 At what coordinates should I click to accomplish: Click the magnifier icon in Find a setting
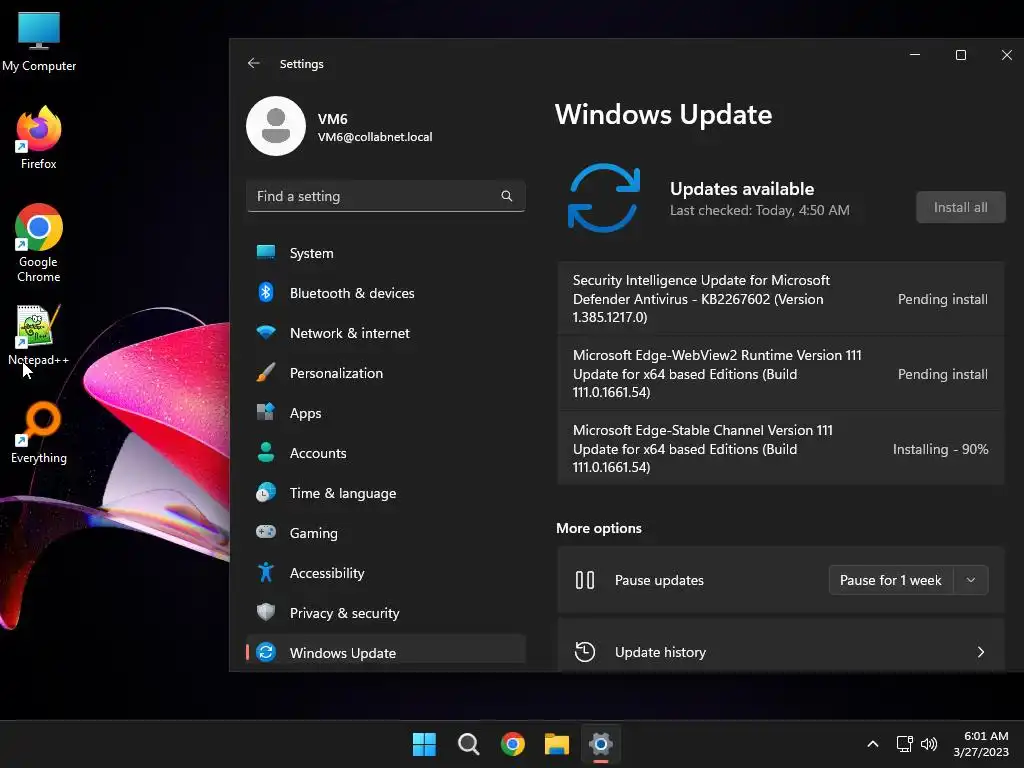point(507,196)
